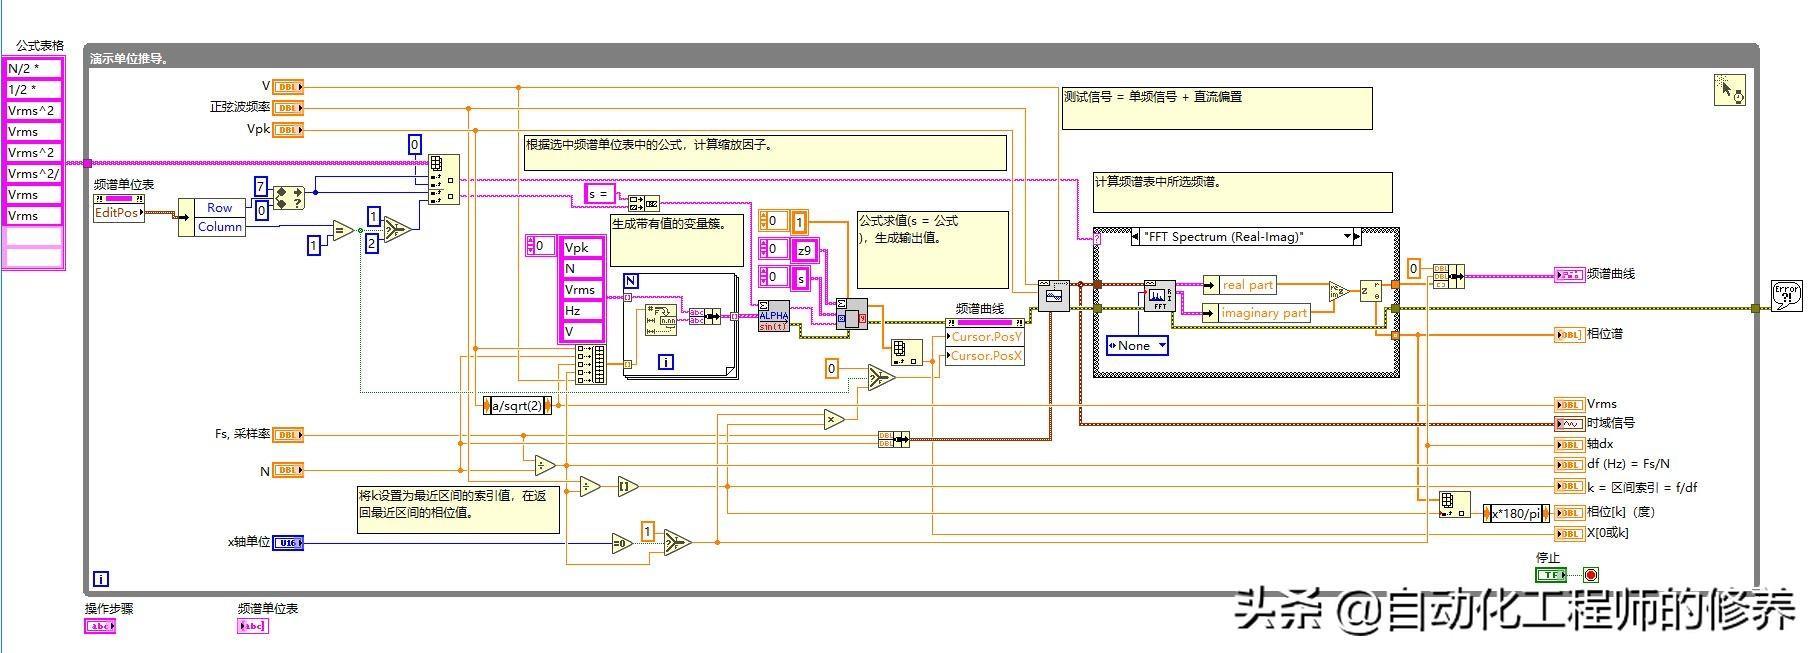Click the Cursor.PosY property item
The height and width of the screenshot is (653, 1817).
click(x=985, y=337)
